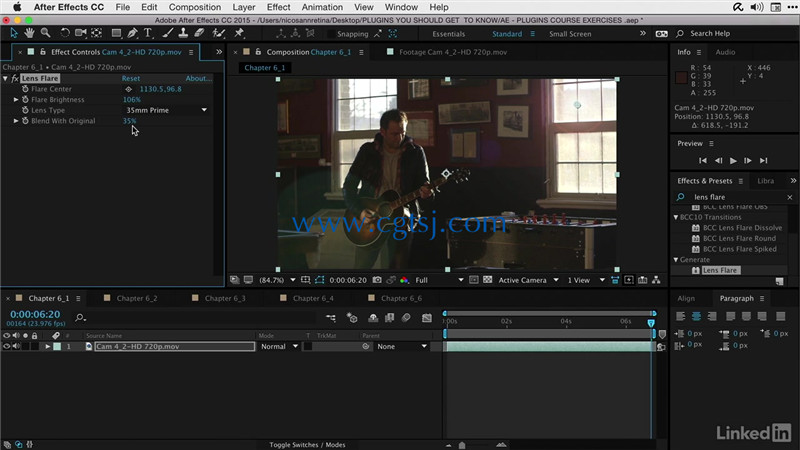The height and width of the screenshot is (450, 800).
Task: Click the current-time indicator in timeline
Action: click(x=651, y=323)
